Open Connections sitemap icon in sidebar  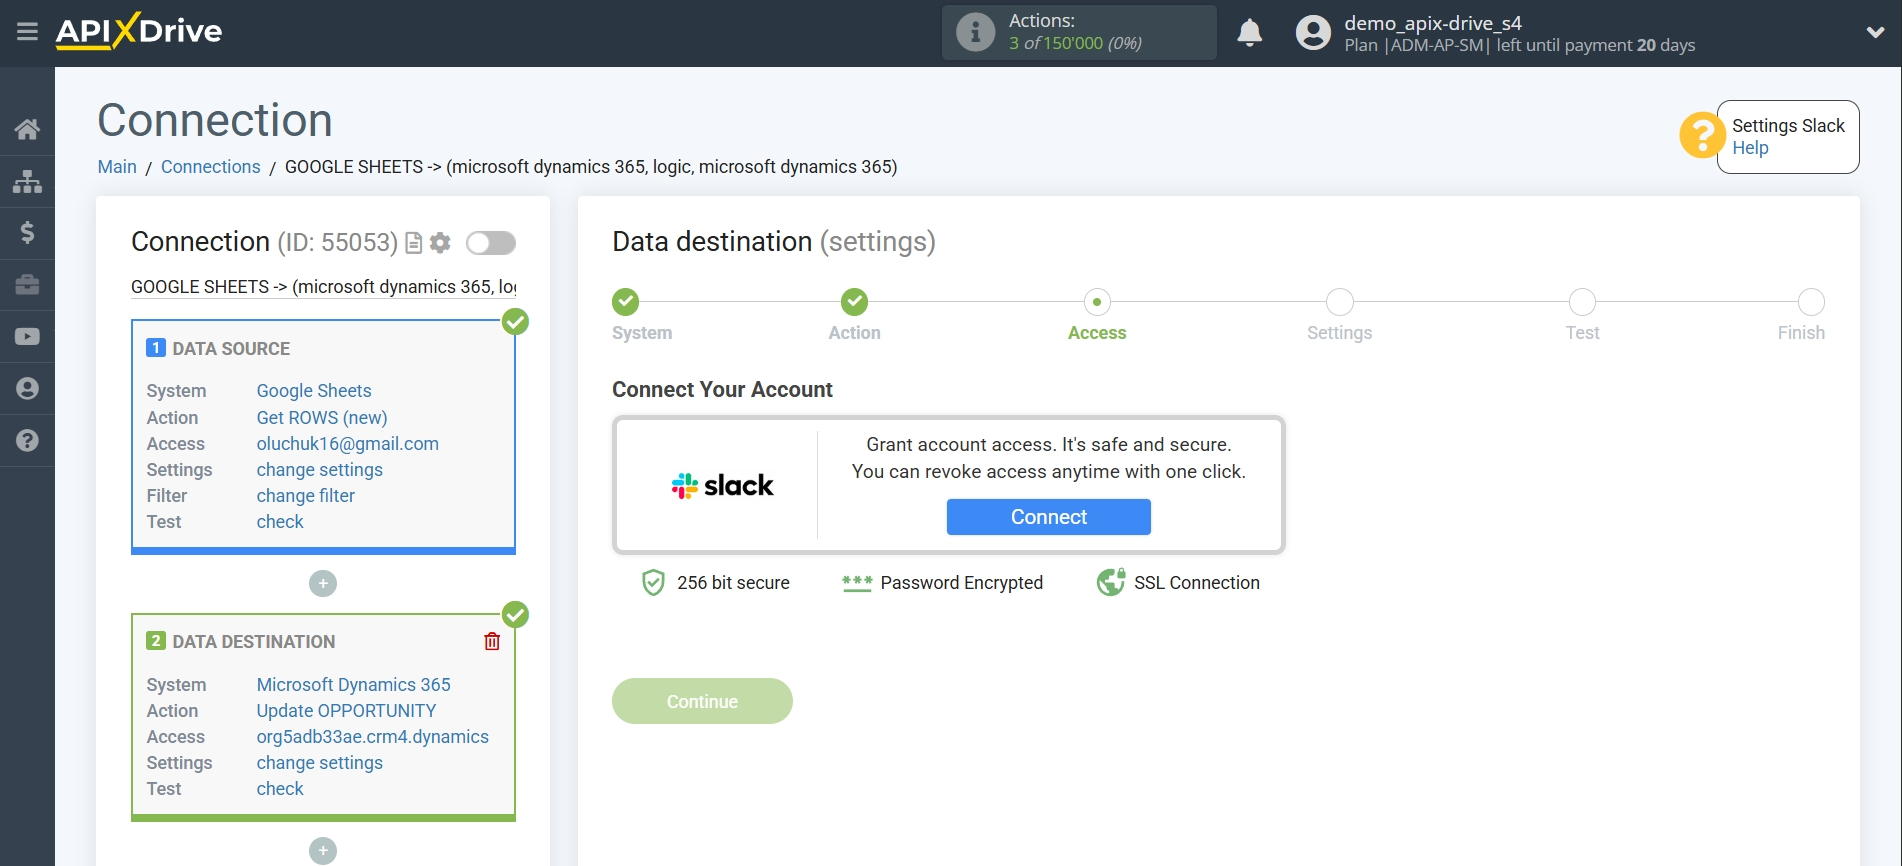point(27,181)
